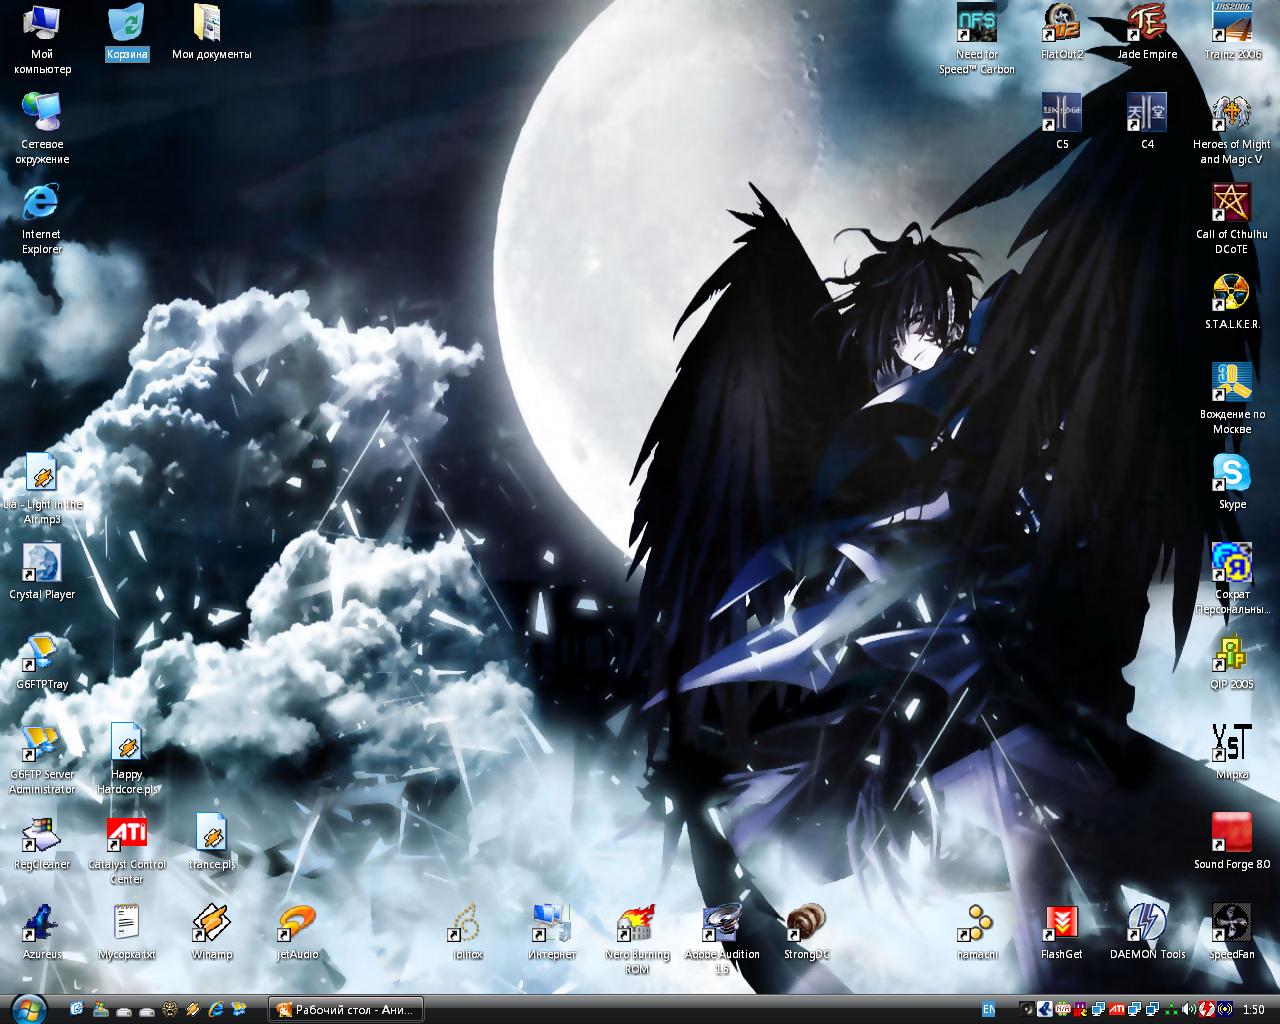
Task: Open the StrongDC shortcut
Action: pos(806,933)
